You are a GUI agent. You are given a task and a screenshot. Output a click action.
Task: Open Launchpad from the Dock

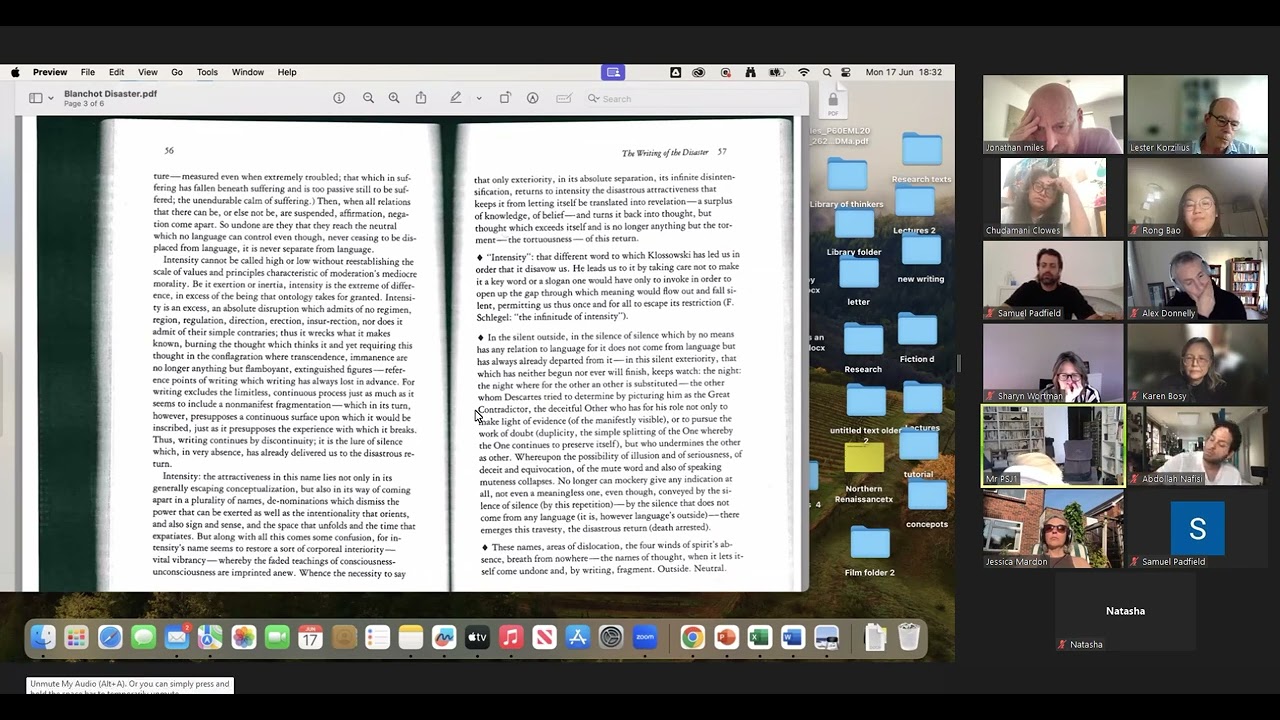[76, 637]
